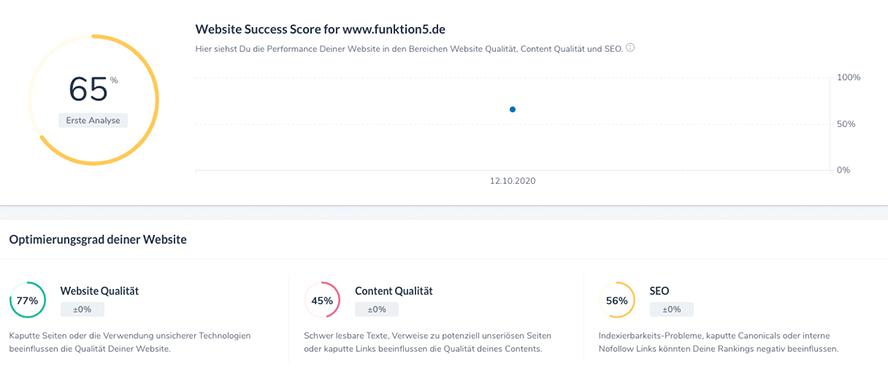
Task: Click the Indexierbarkeits-Probleme description text
Action: coord(718,342)
